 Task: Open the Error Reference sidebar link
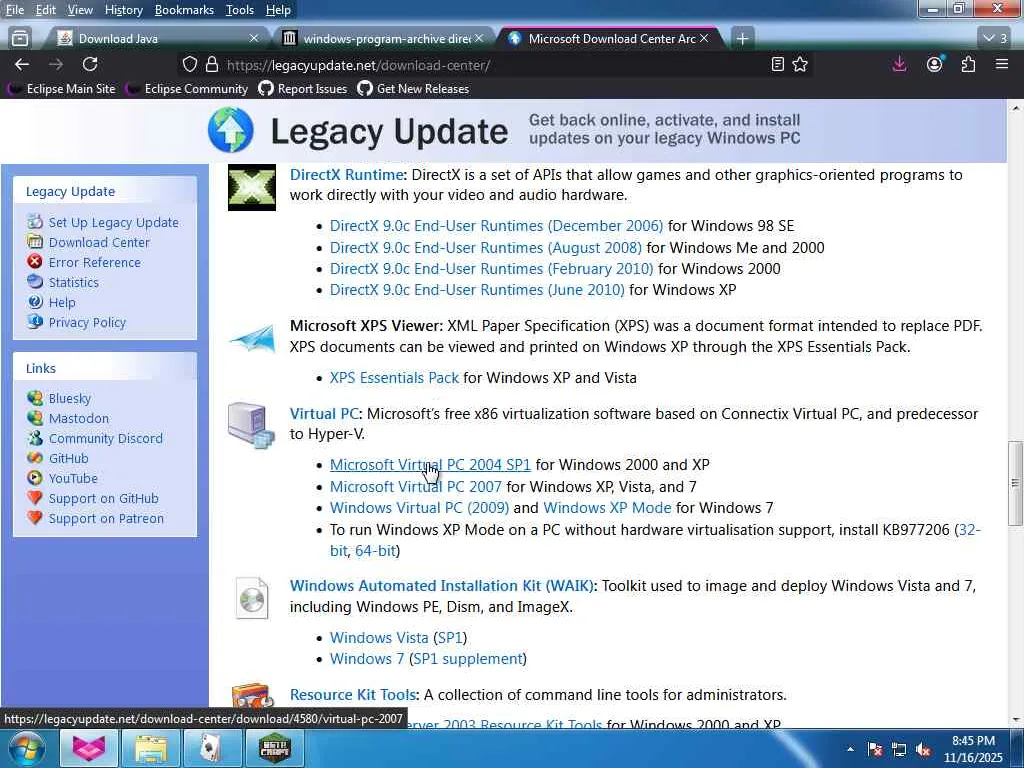(x=94, y=263)
